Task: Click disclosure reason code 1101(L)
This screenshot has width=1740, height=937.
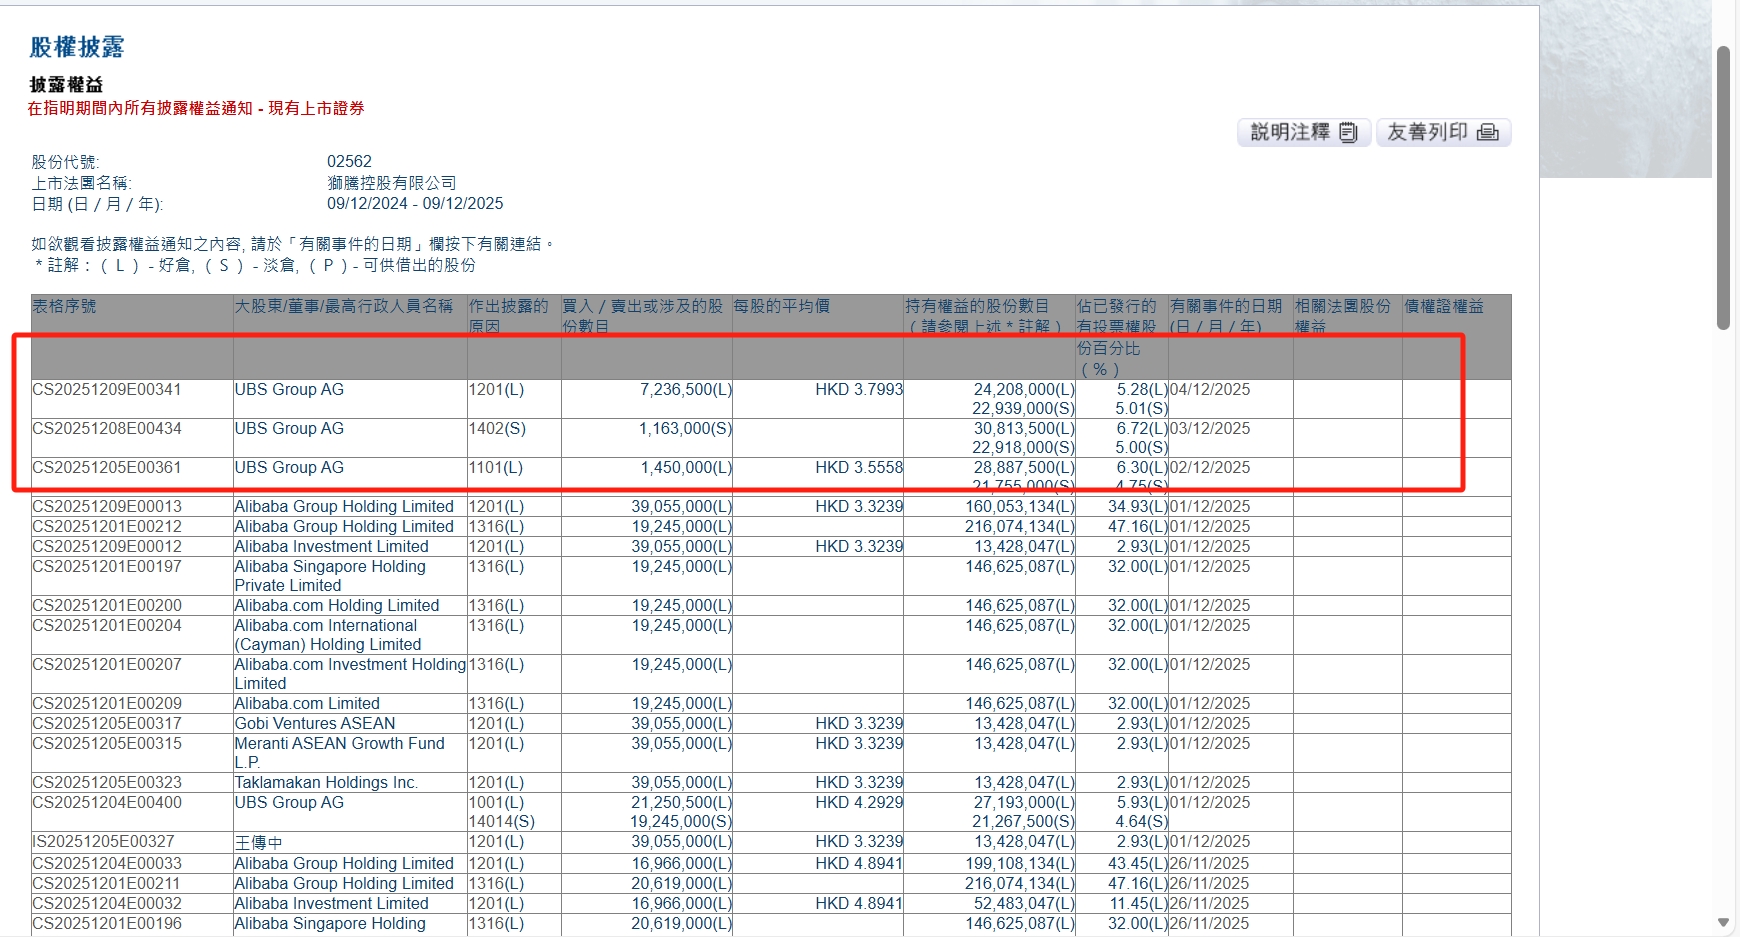Action: click(x=496, y=467)
